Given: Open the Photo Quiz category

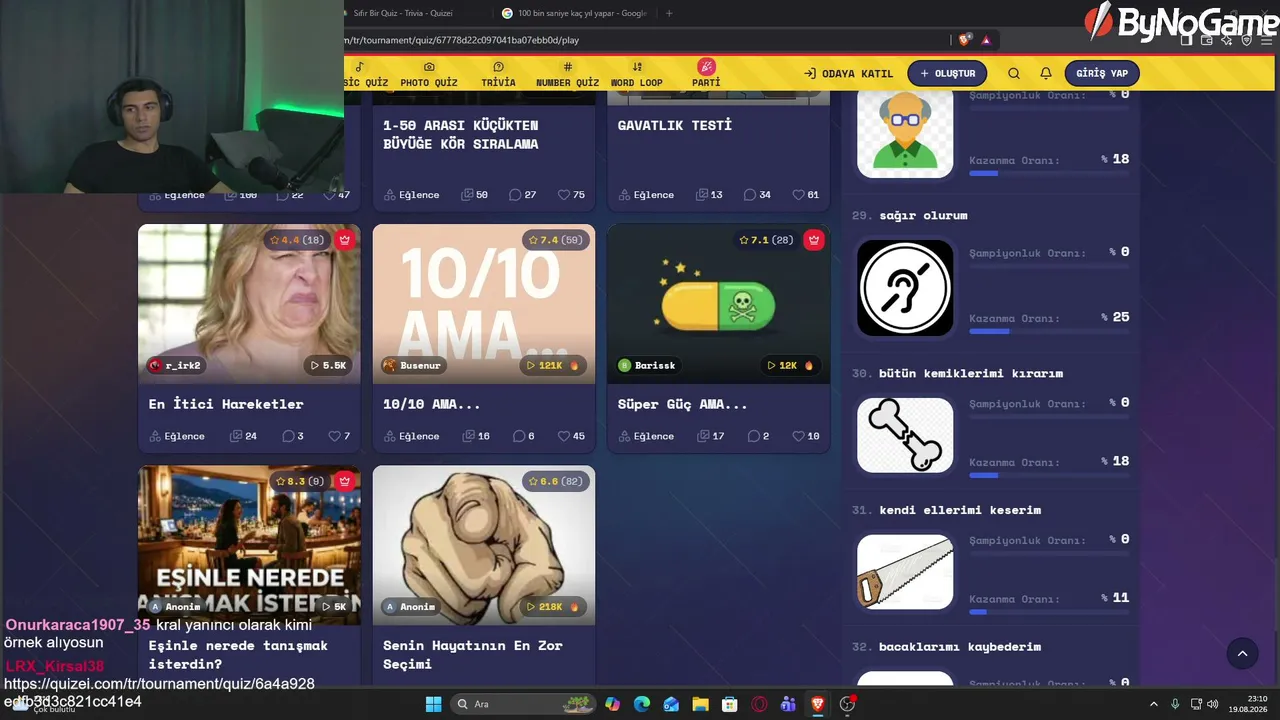Looking at the screenshot, I should (x=429, y=74).
